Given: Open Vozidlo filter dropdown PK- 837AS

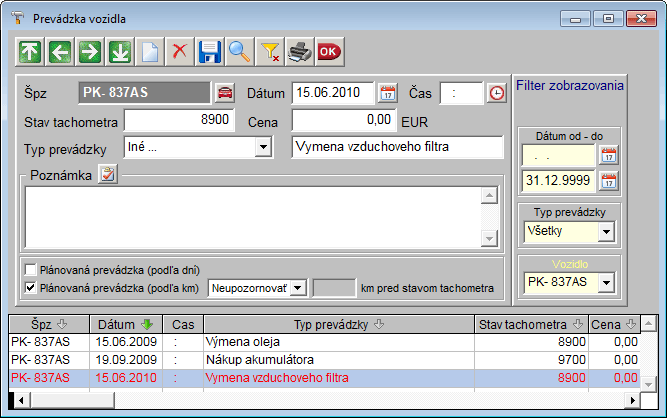Looking at the screenshot, I should (606, 283).
